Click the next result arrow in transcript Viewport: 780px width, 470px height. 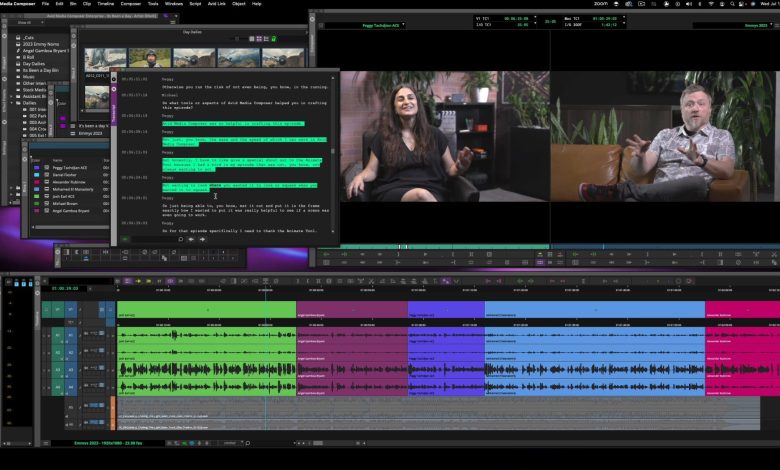(203, 239)
